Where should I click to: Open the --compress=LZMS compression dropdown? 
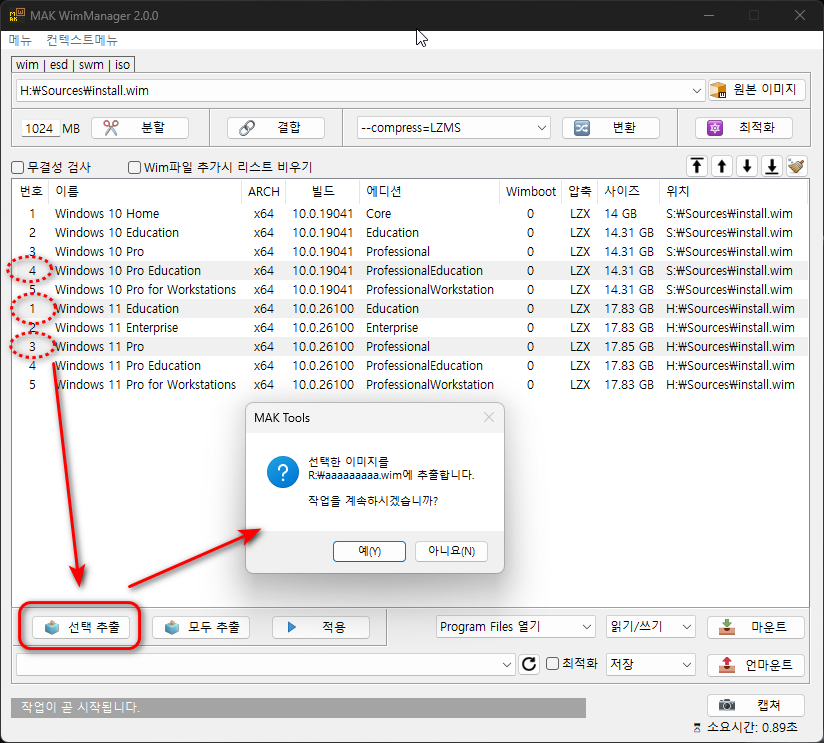(x=454, y=128)
